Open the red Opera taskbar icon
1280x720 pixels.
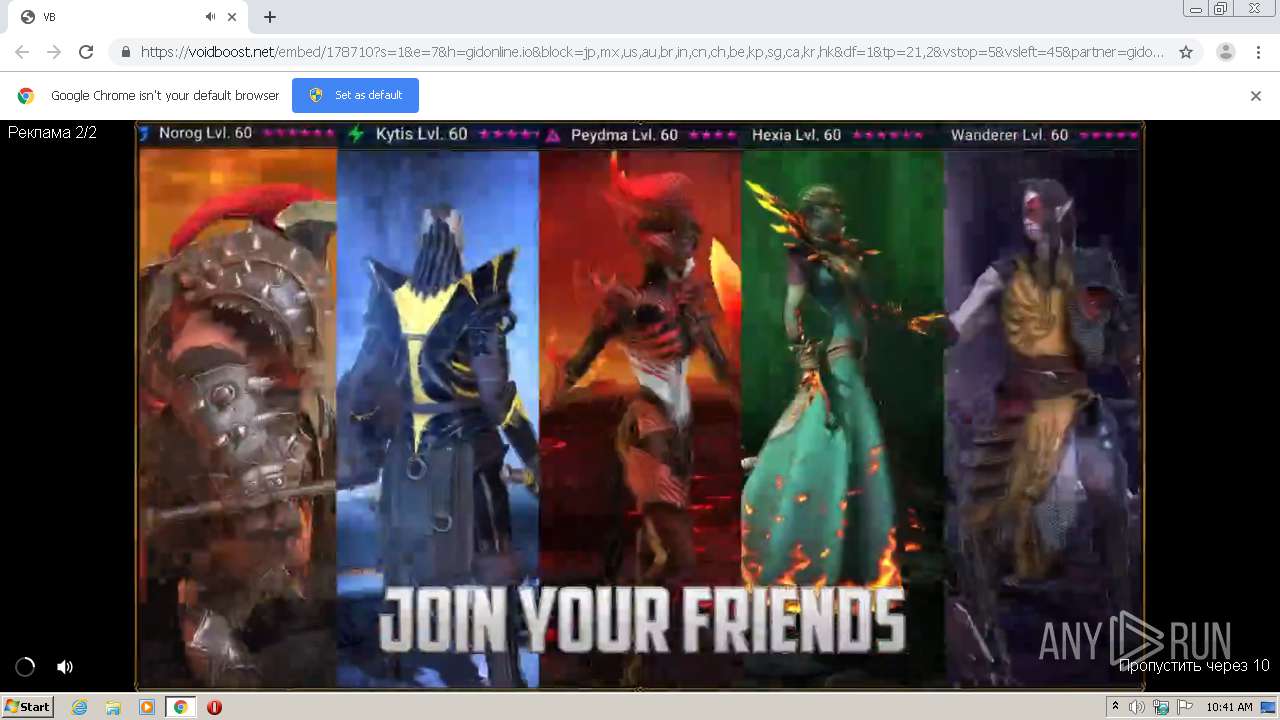tap(214, 707)
